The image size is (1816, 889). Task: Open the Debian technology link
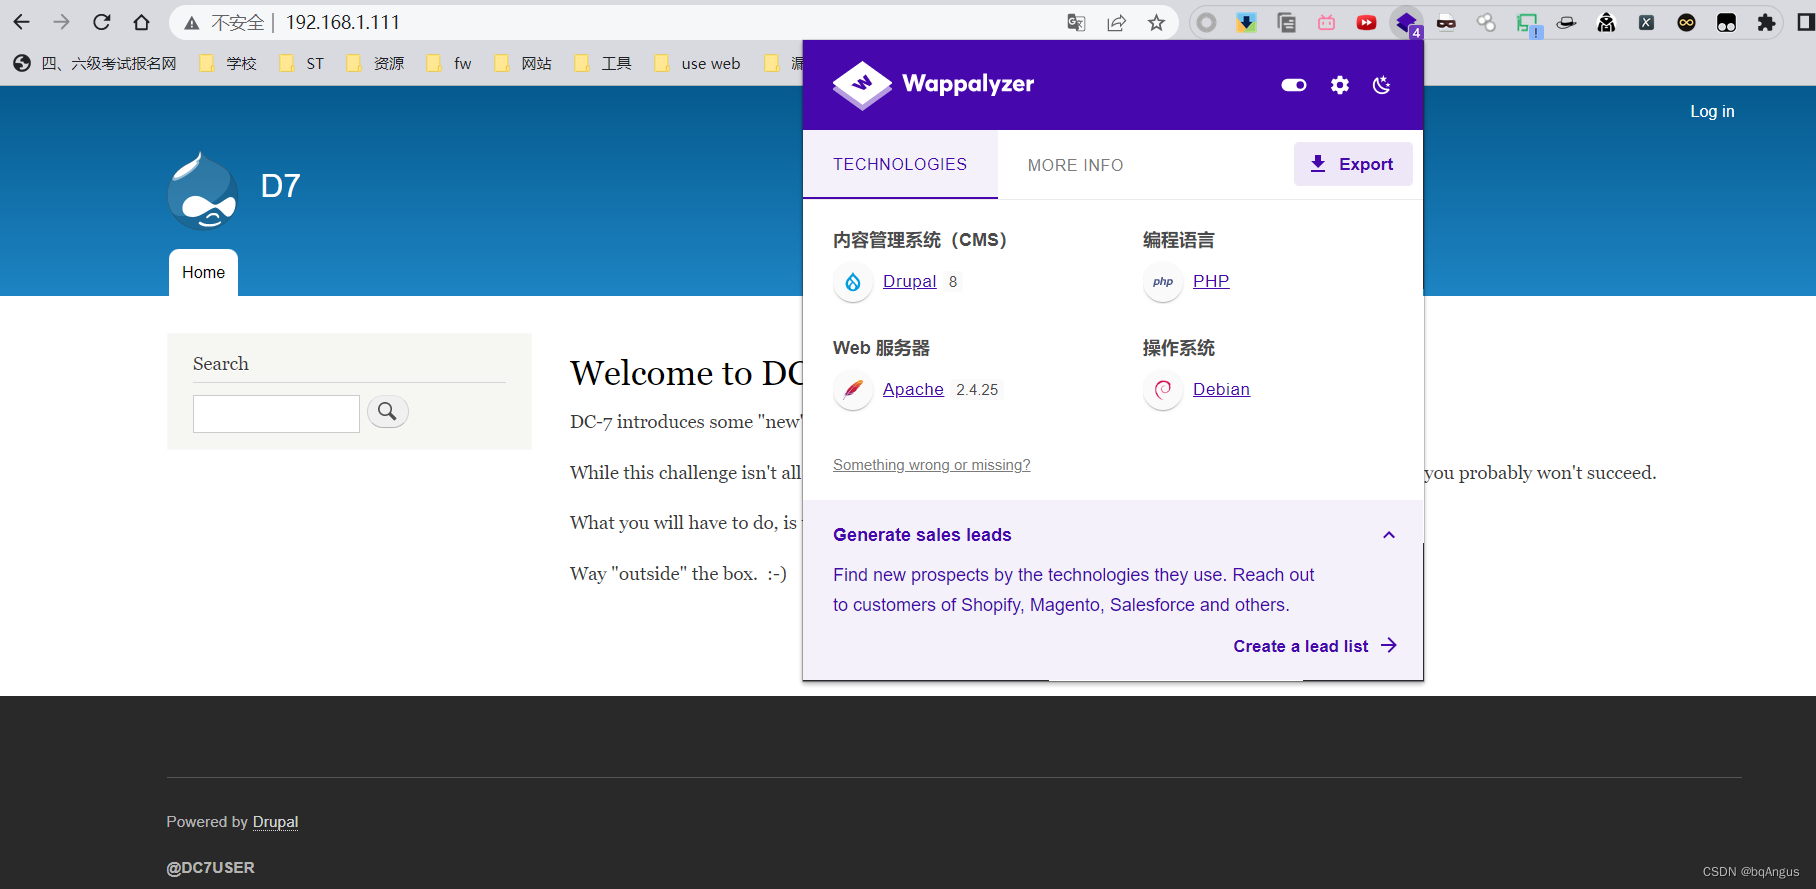[x=1221, y=390]
